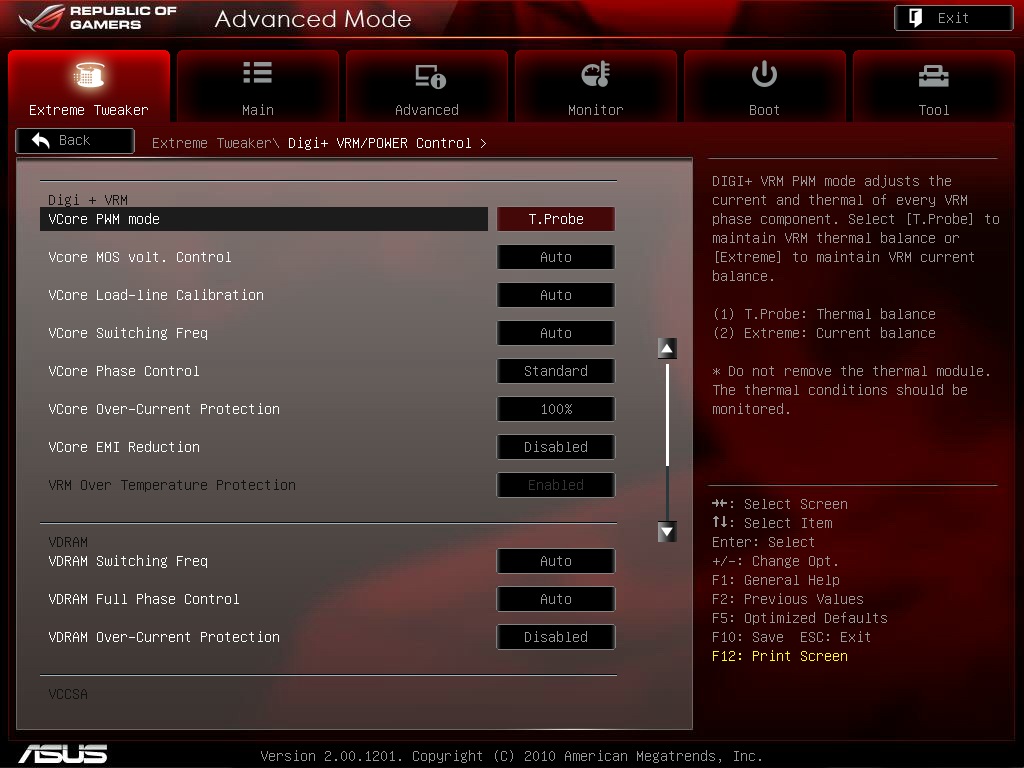The height and width of the screenshot is (768, 1024).
Task: Click the F1: General Help hint
Action: [776, 580]
